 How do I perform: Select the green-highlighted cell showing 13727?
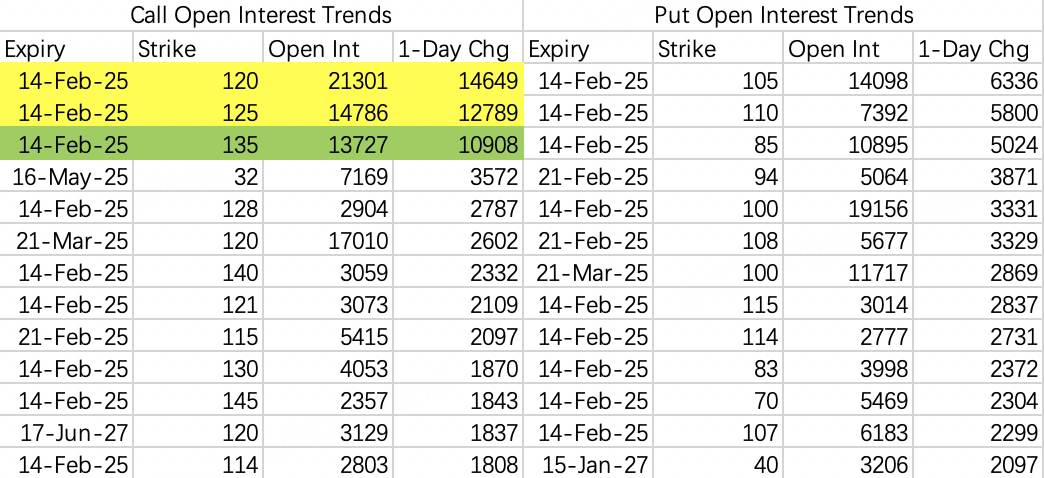pyautogui.click(x=326, y=145)
